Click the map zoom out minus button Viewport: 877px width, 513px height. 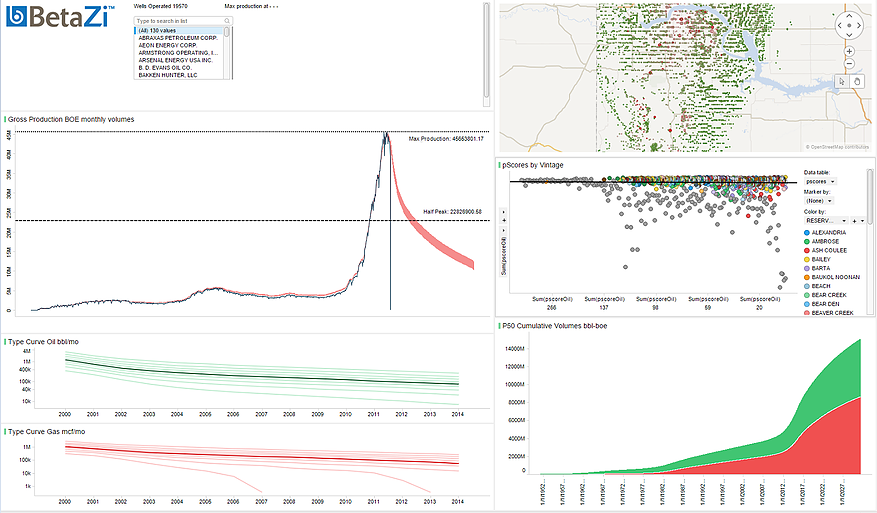849,62
